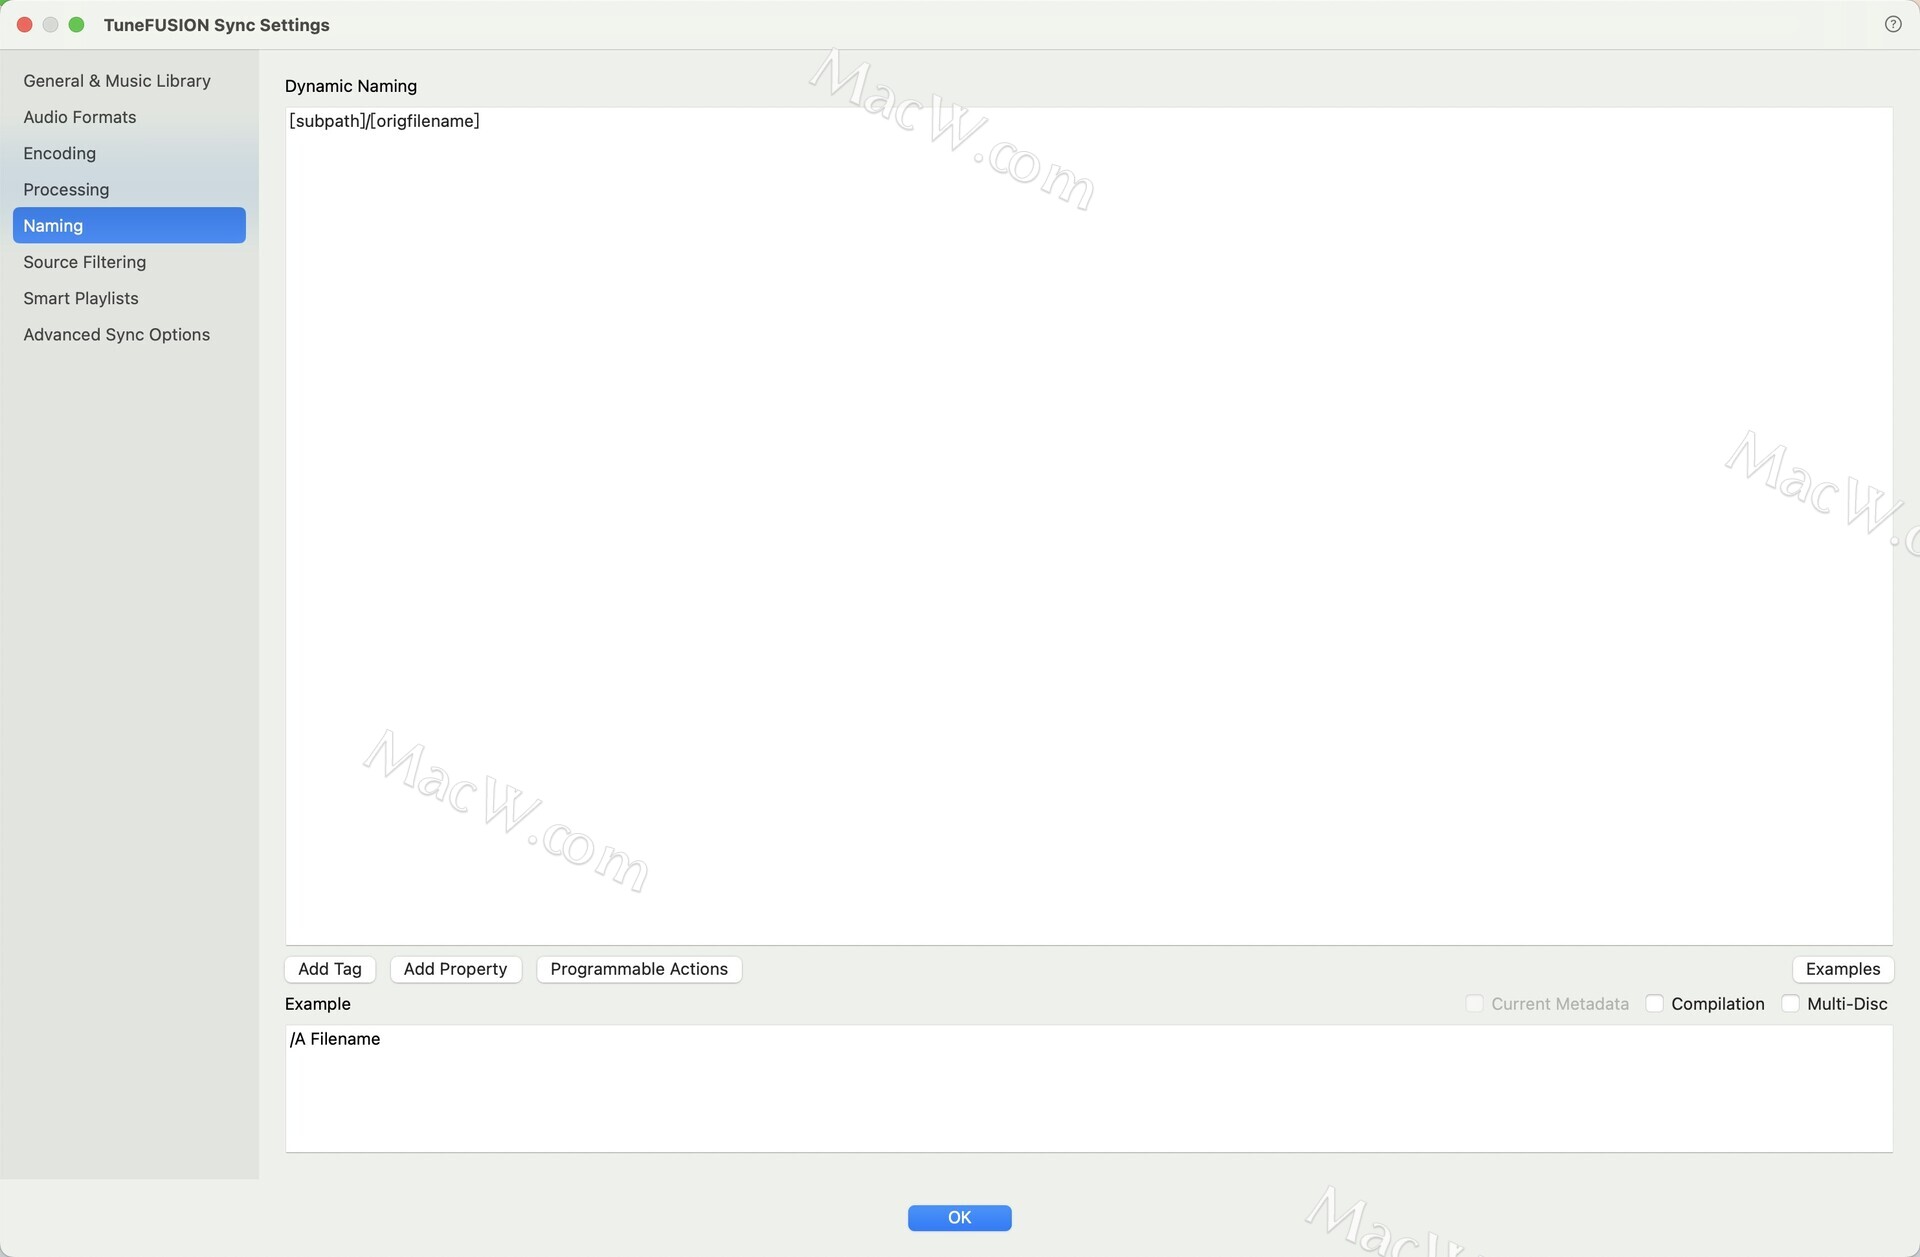Show naming Examples
Screen dimensions: 1920x1257
tap(1842, 969)
